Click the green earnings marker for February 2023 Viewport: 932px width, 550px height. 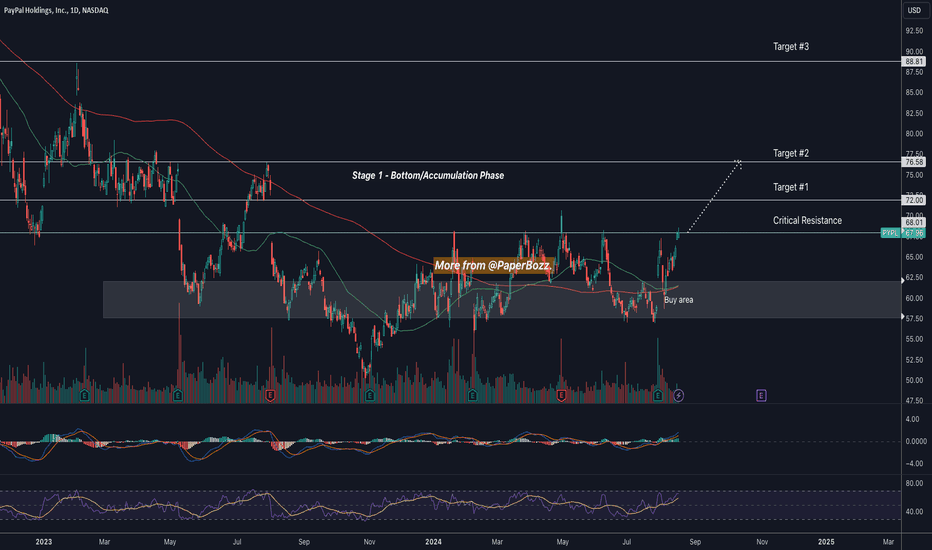pyautogui.click(x=84, y=395)
